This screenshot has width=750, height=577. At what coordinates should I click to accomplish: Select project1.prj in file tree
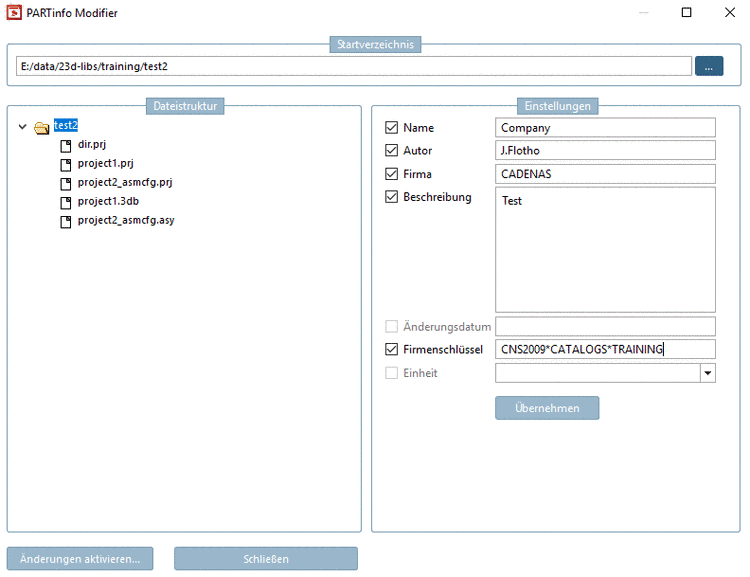coord(106,164)
